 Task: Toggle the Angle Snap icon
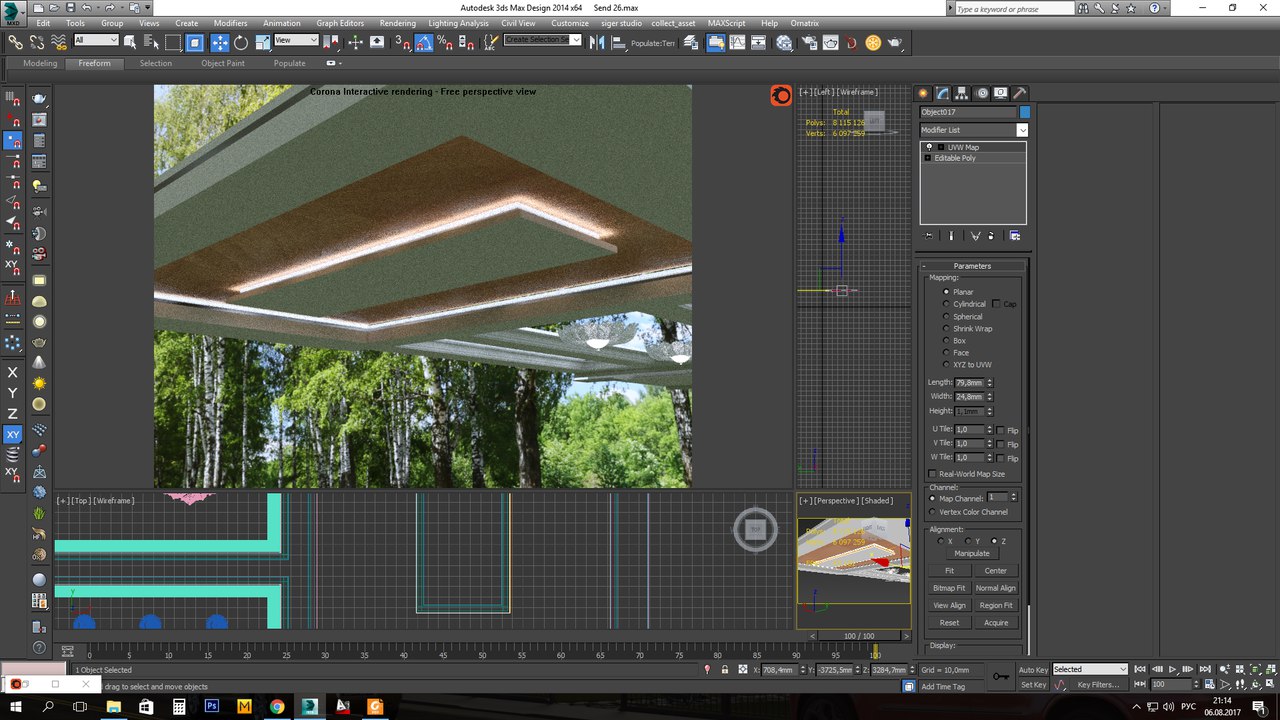pyautogui.click(x=423, y=42)
